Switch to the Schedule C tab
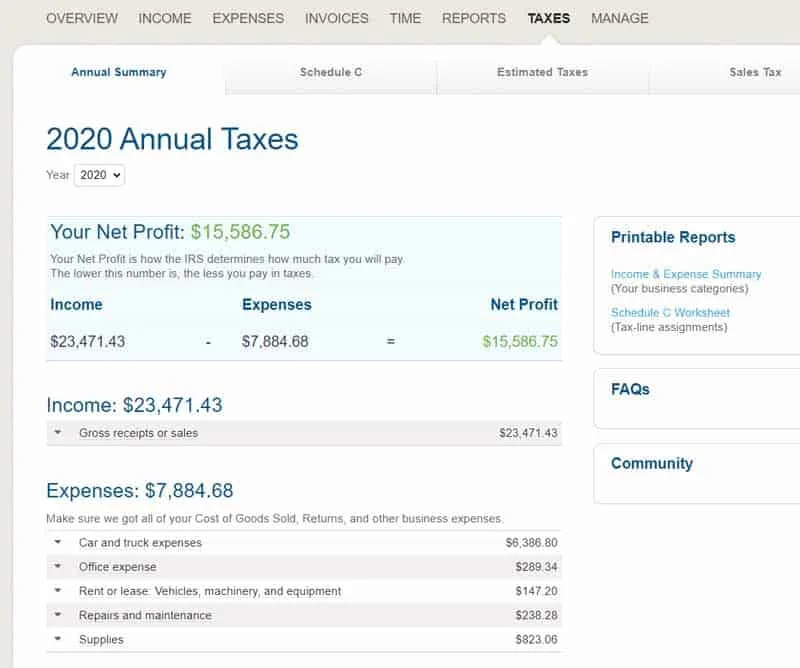The width and height of the screenshot is (800, 668). click(x=331, y=72)
